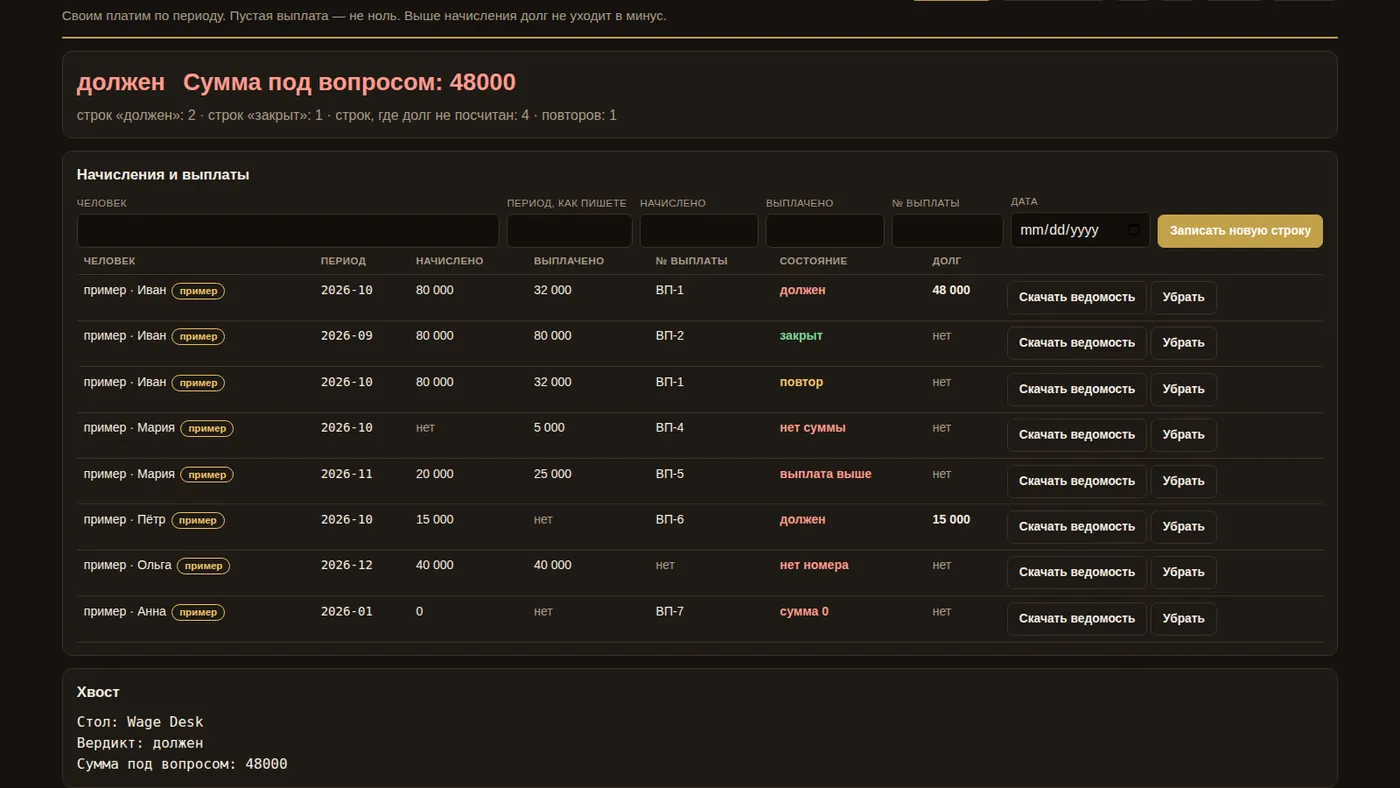Viewport: 1400px width, 788px height.
Task: Click the Человек input field
Action: point(288,230)
